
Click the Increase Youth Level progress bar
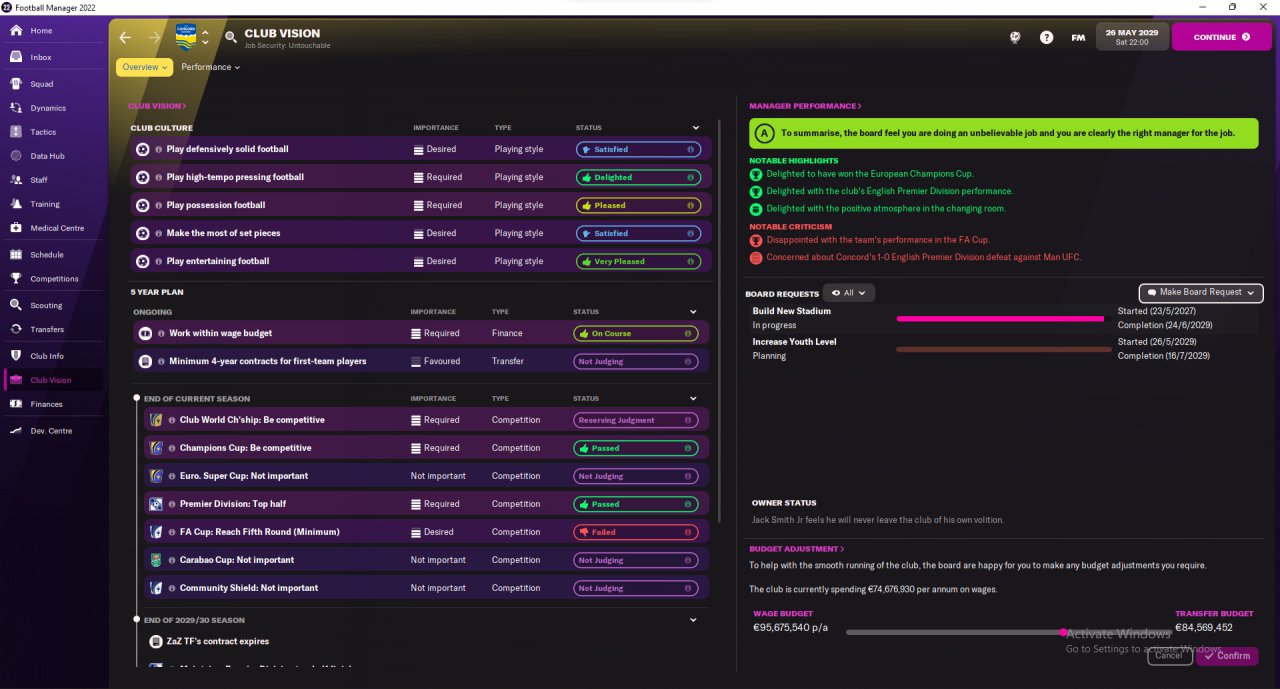pos(1003,349)
